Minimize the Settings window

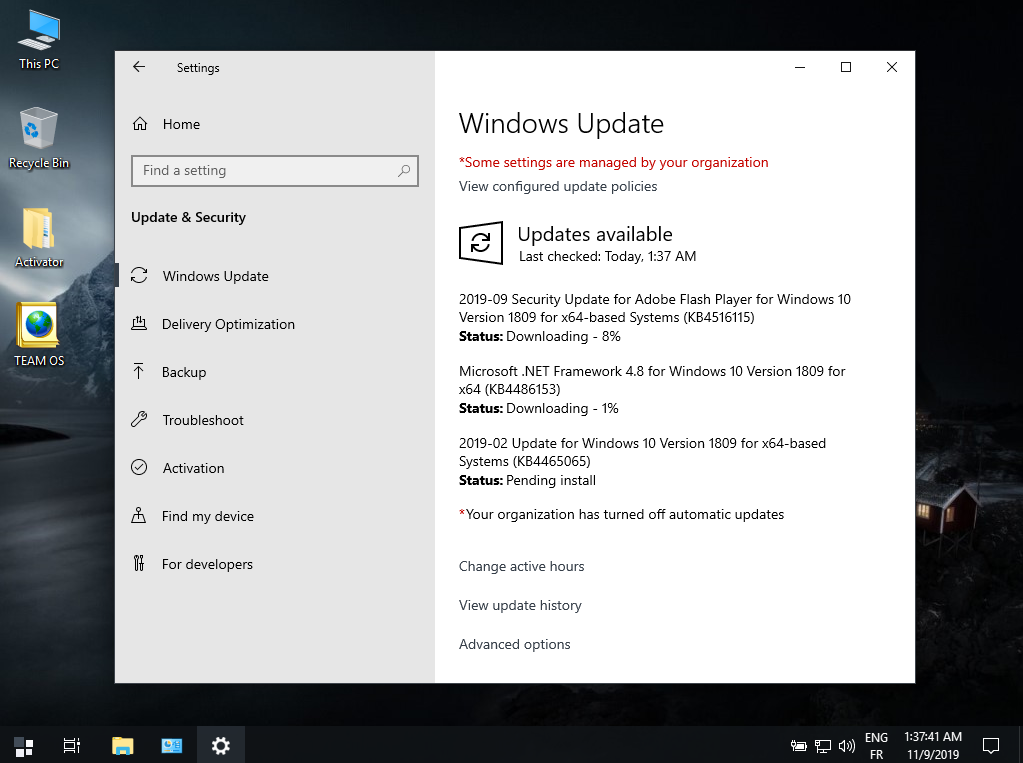tap(800, 67)
